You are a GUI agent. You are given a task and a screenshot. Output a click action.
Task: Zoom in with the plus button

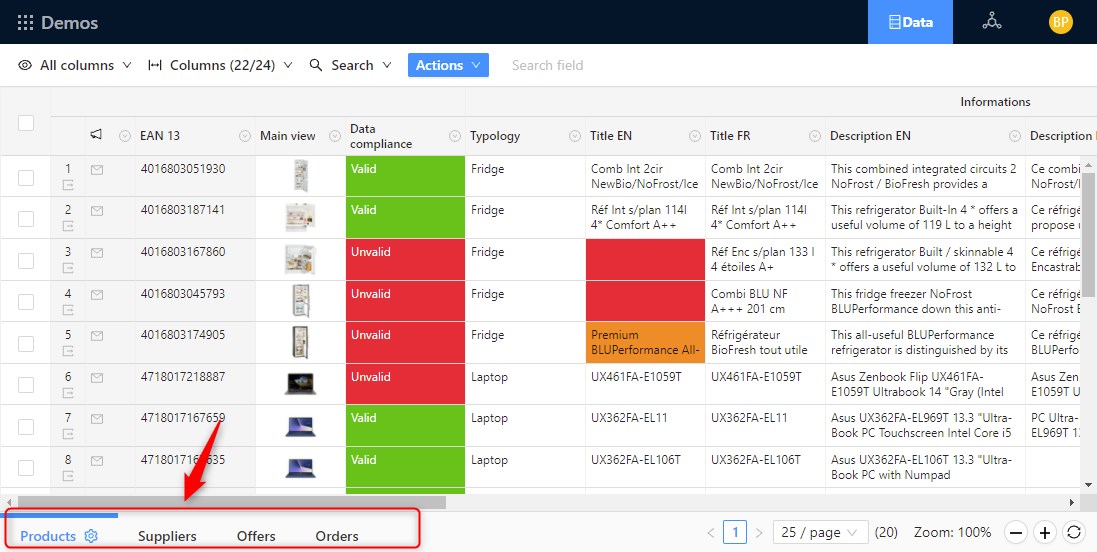[1045, 533]
